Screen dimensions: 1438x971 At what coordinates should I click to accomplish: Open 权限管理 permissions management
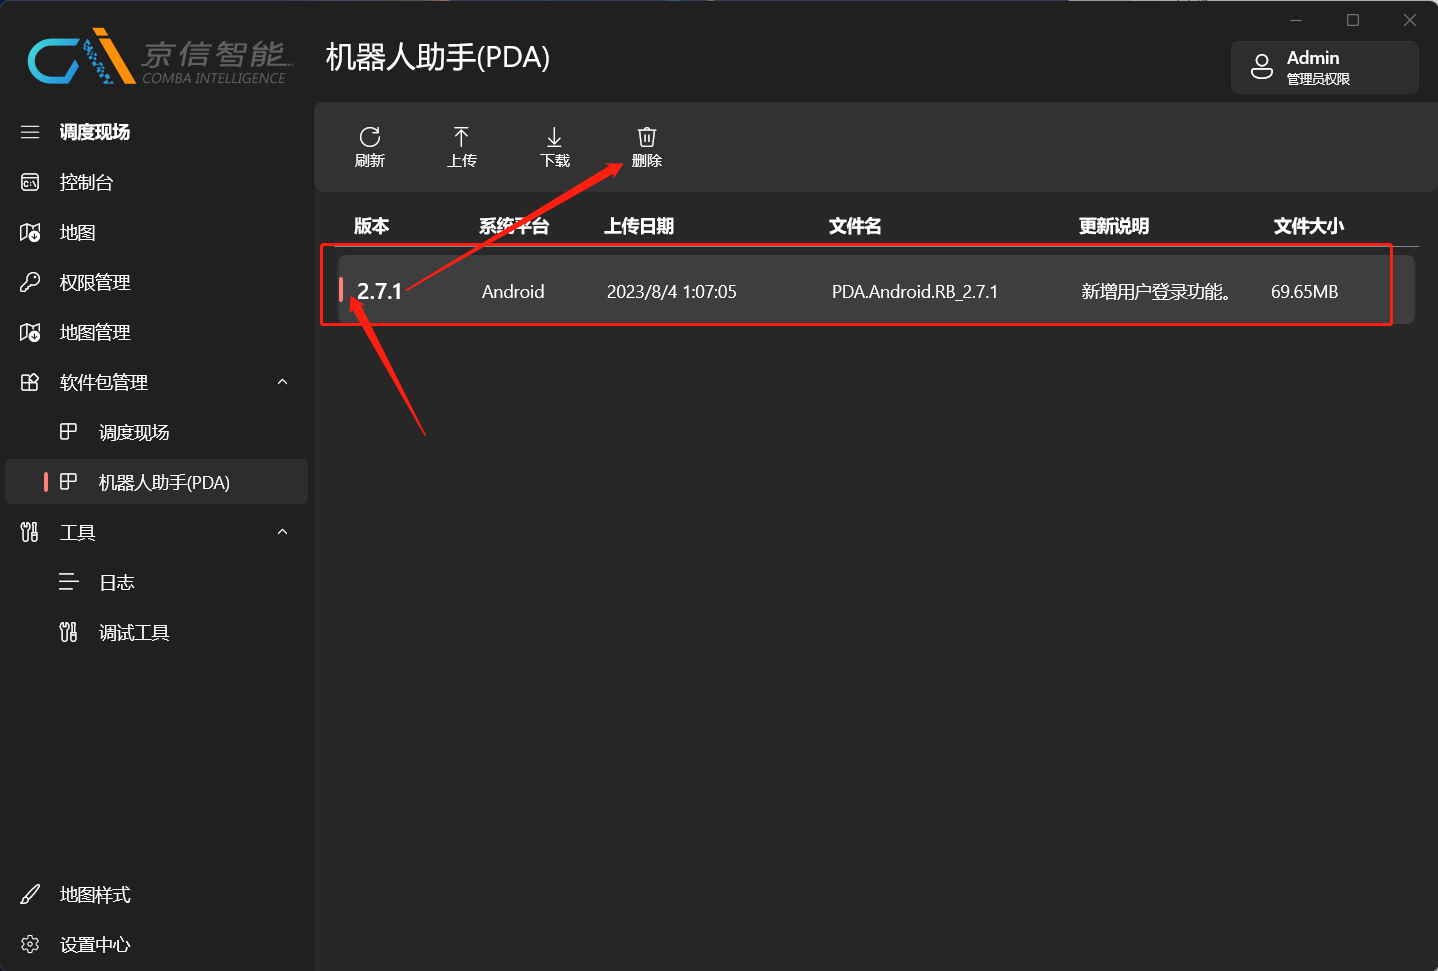coord(95,282)
